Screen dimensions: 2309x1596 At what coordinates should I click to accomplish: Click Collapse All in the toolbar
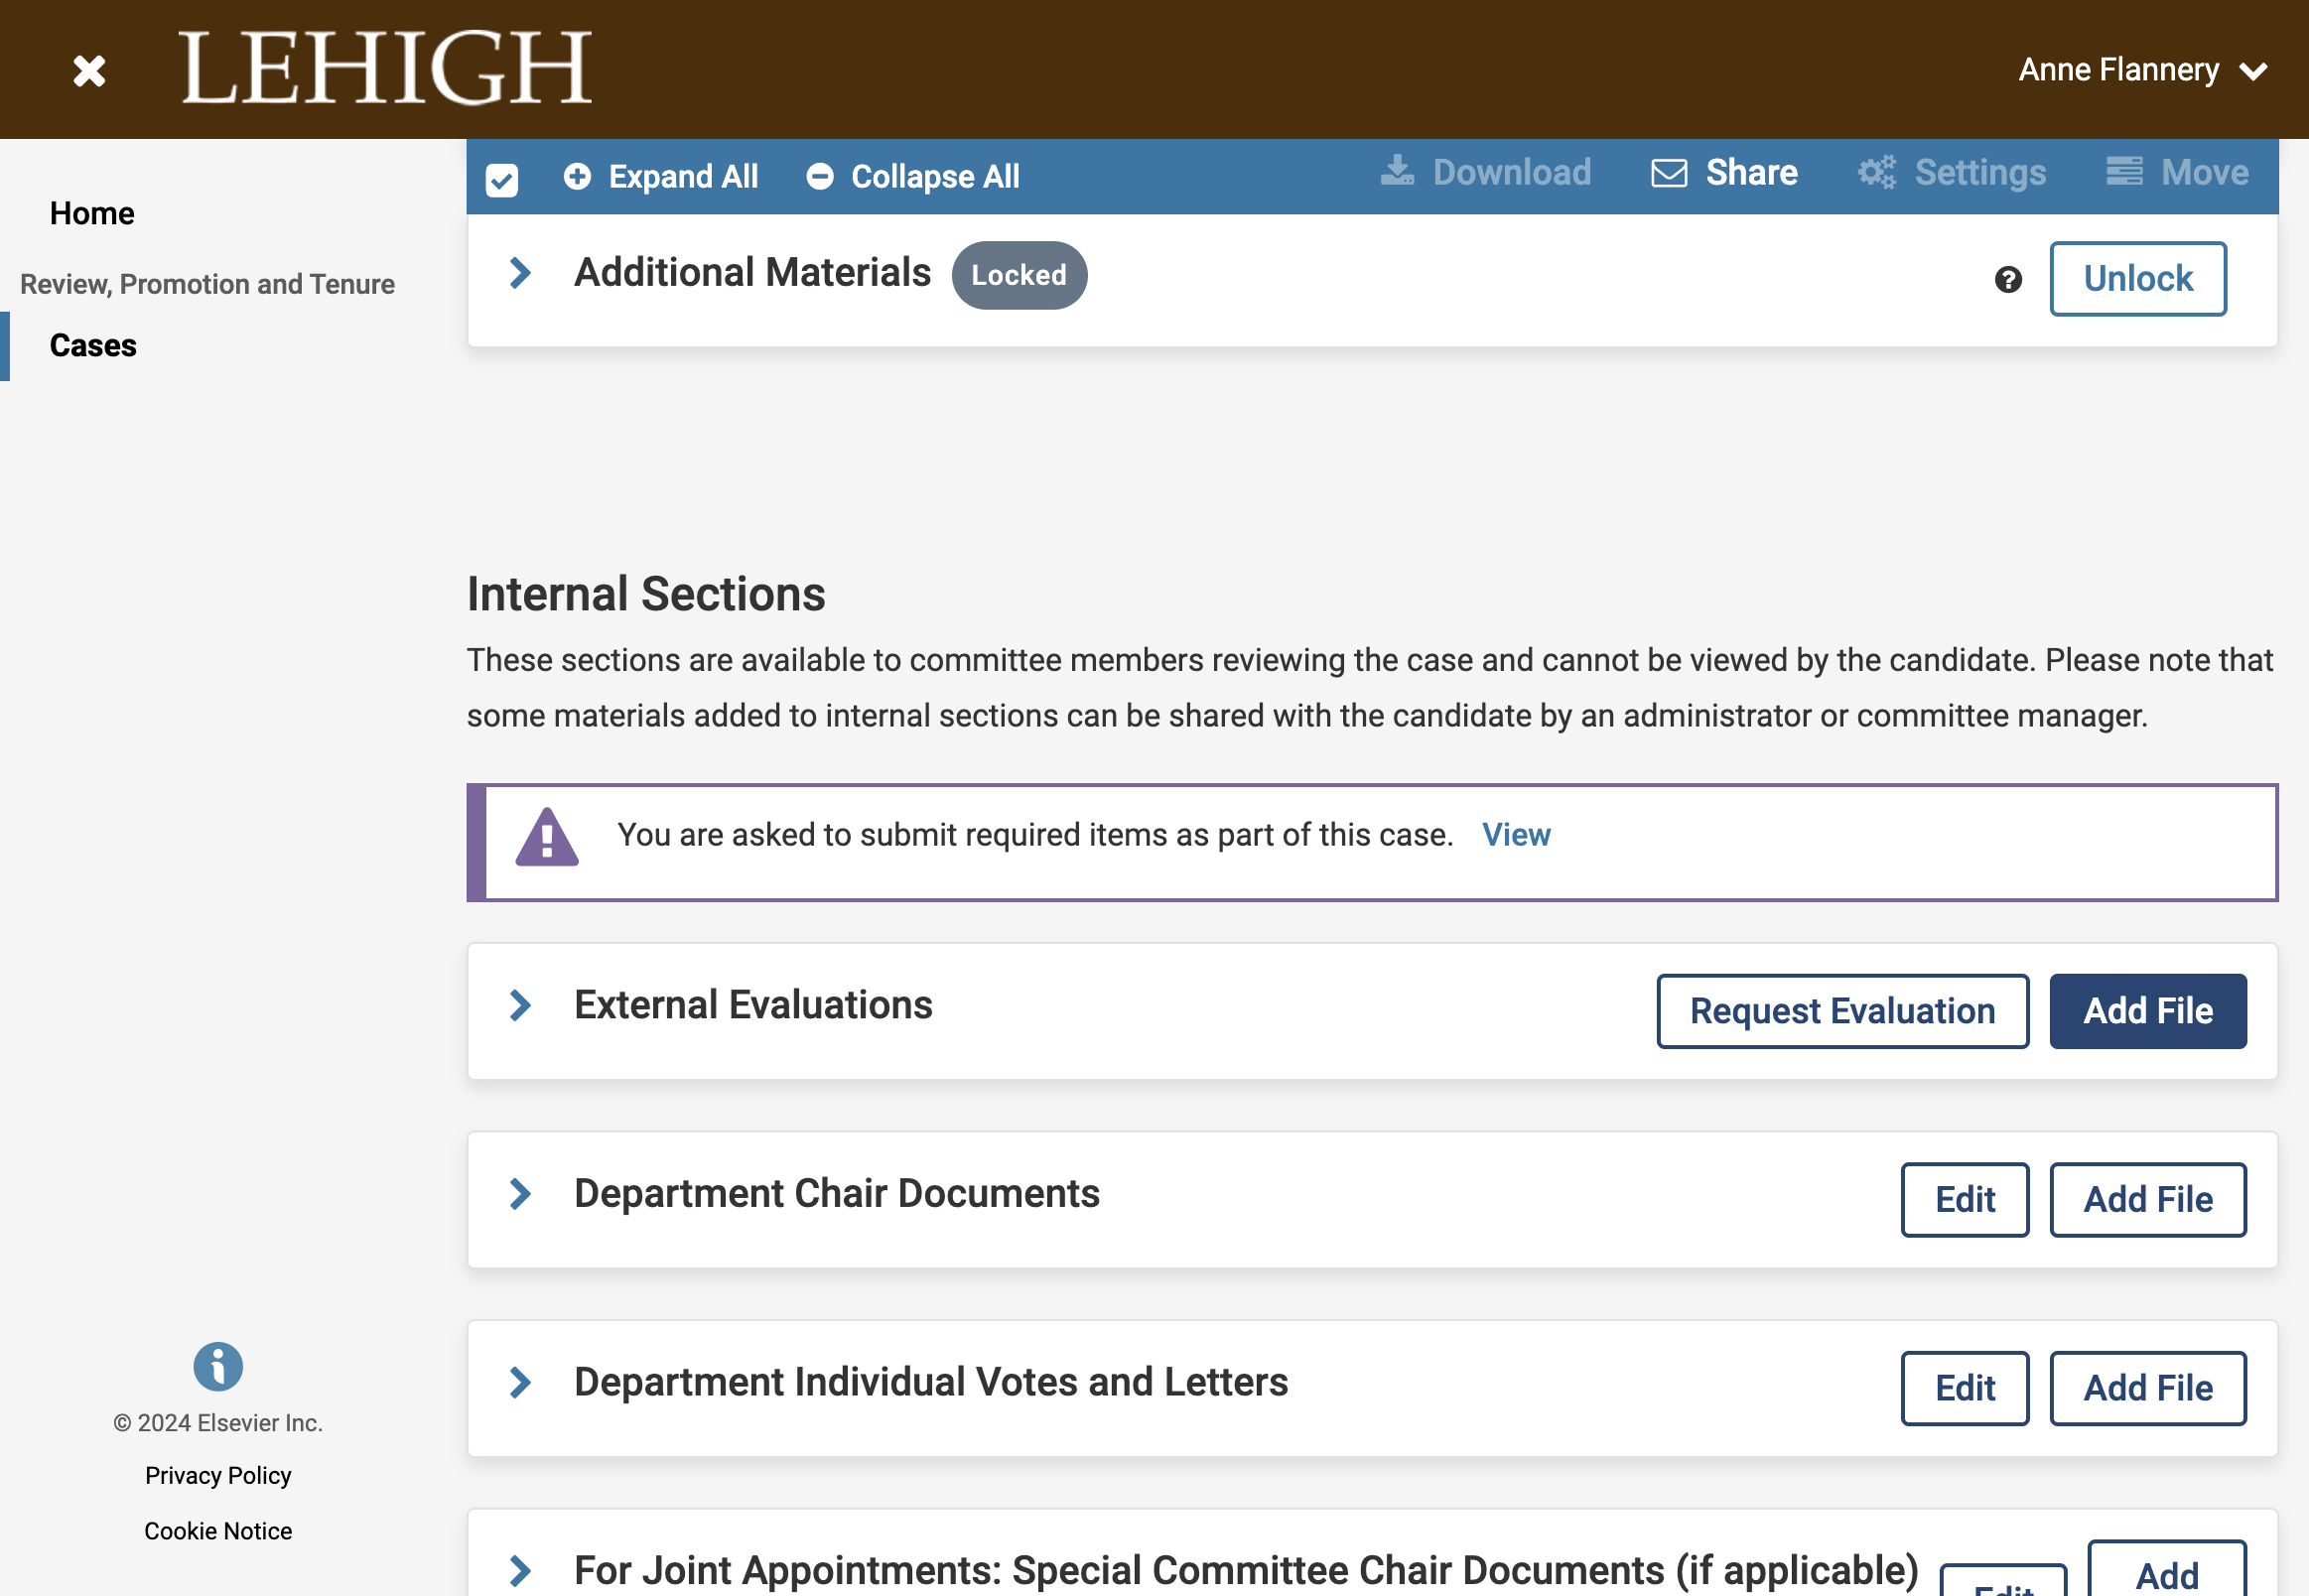coord(913,177)
